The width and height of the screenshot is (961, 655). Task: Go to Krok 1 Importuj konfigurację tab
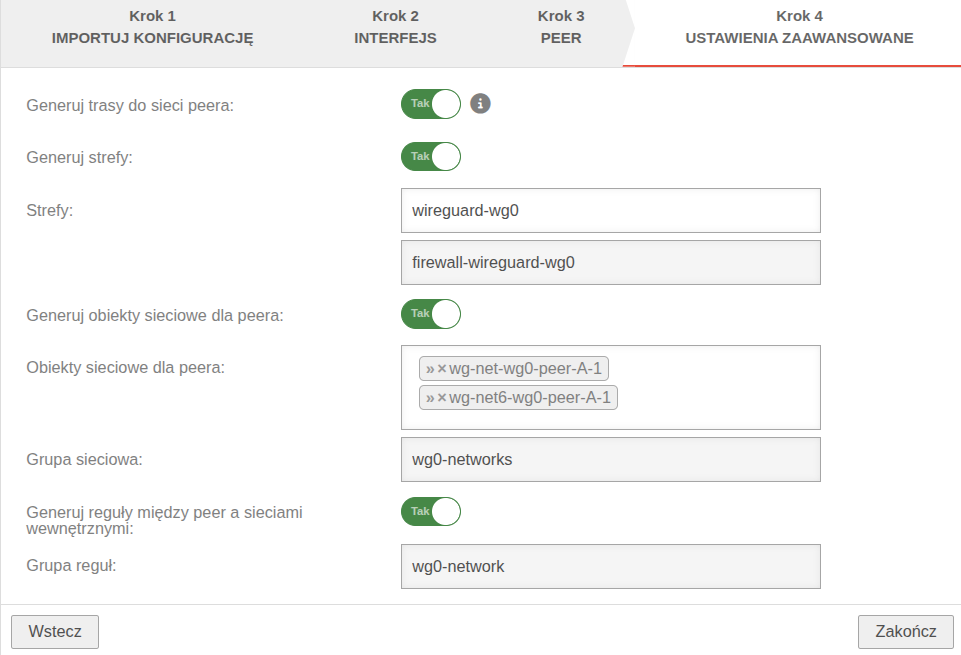[x=152, y=28]
